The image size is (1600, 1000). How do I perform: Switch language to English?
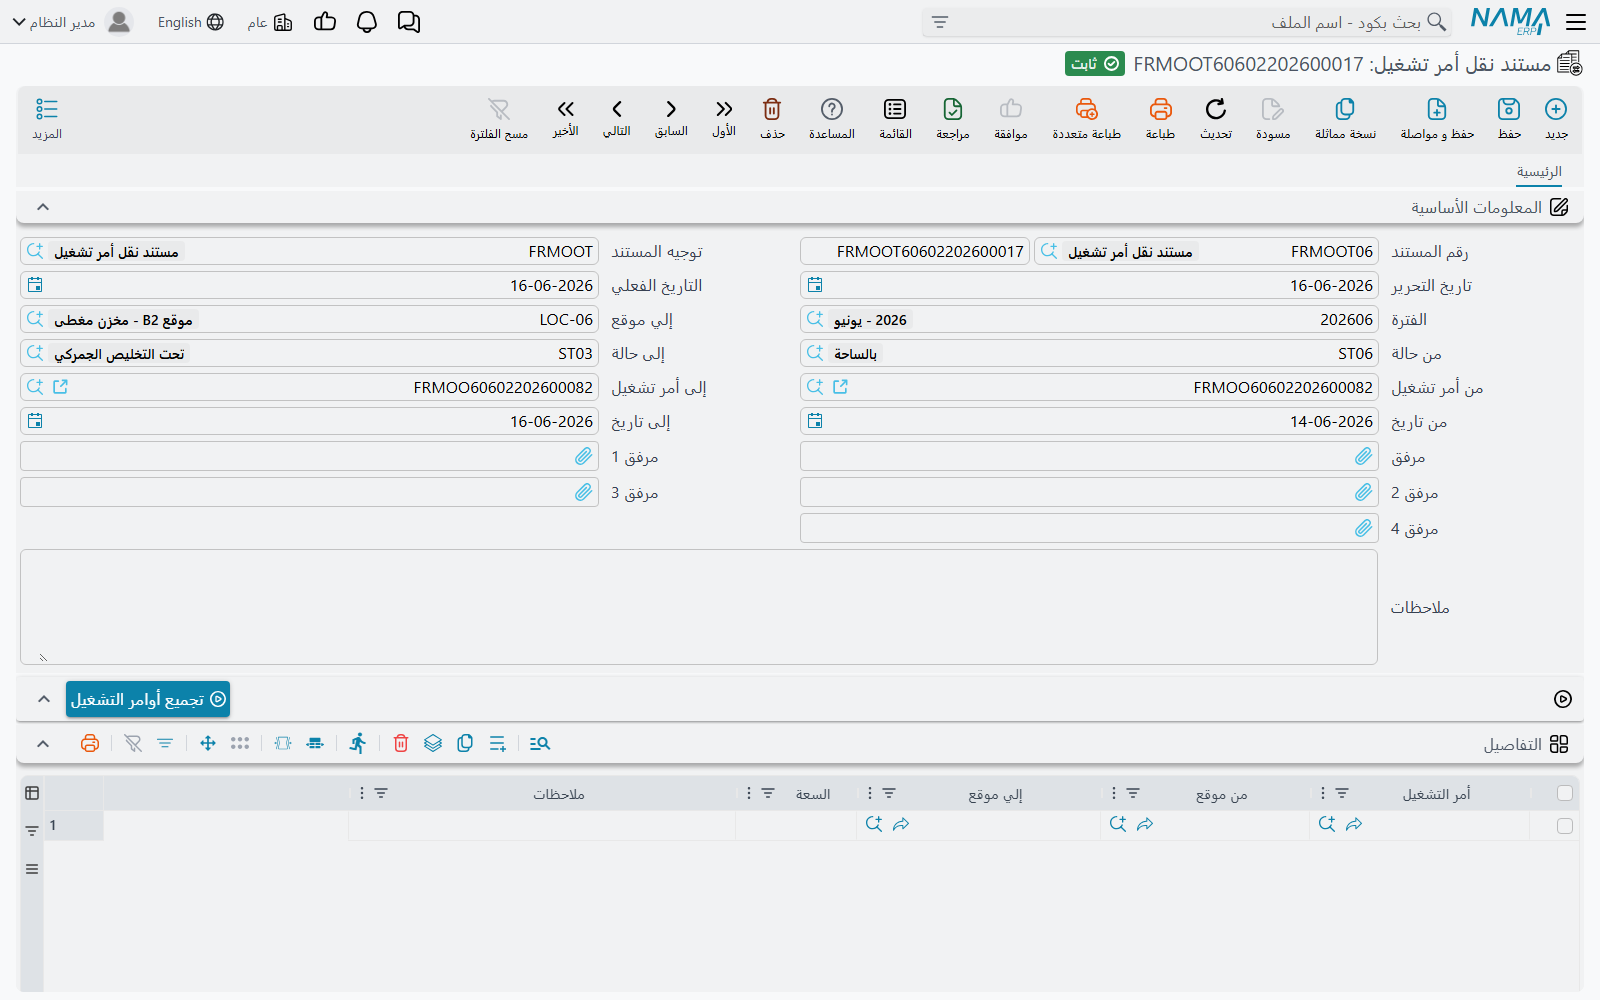pyautogui.click(x=190, y=22)
